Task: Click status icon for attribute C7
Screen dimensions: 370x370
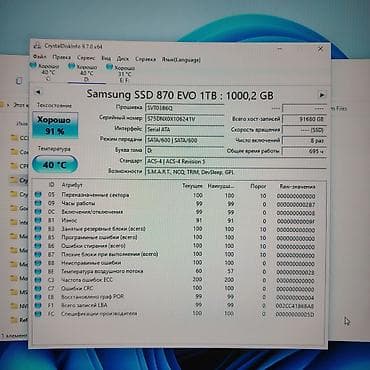Action: (38, 288)
